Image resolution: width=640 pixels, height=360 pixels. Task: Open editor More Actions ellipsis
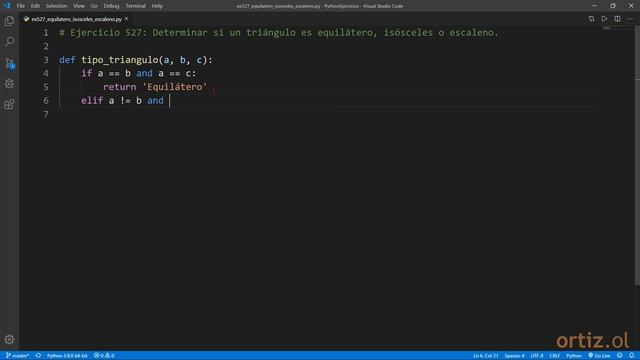630,19
